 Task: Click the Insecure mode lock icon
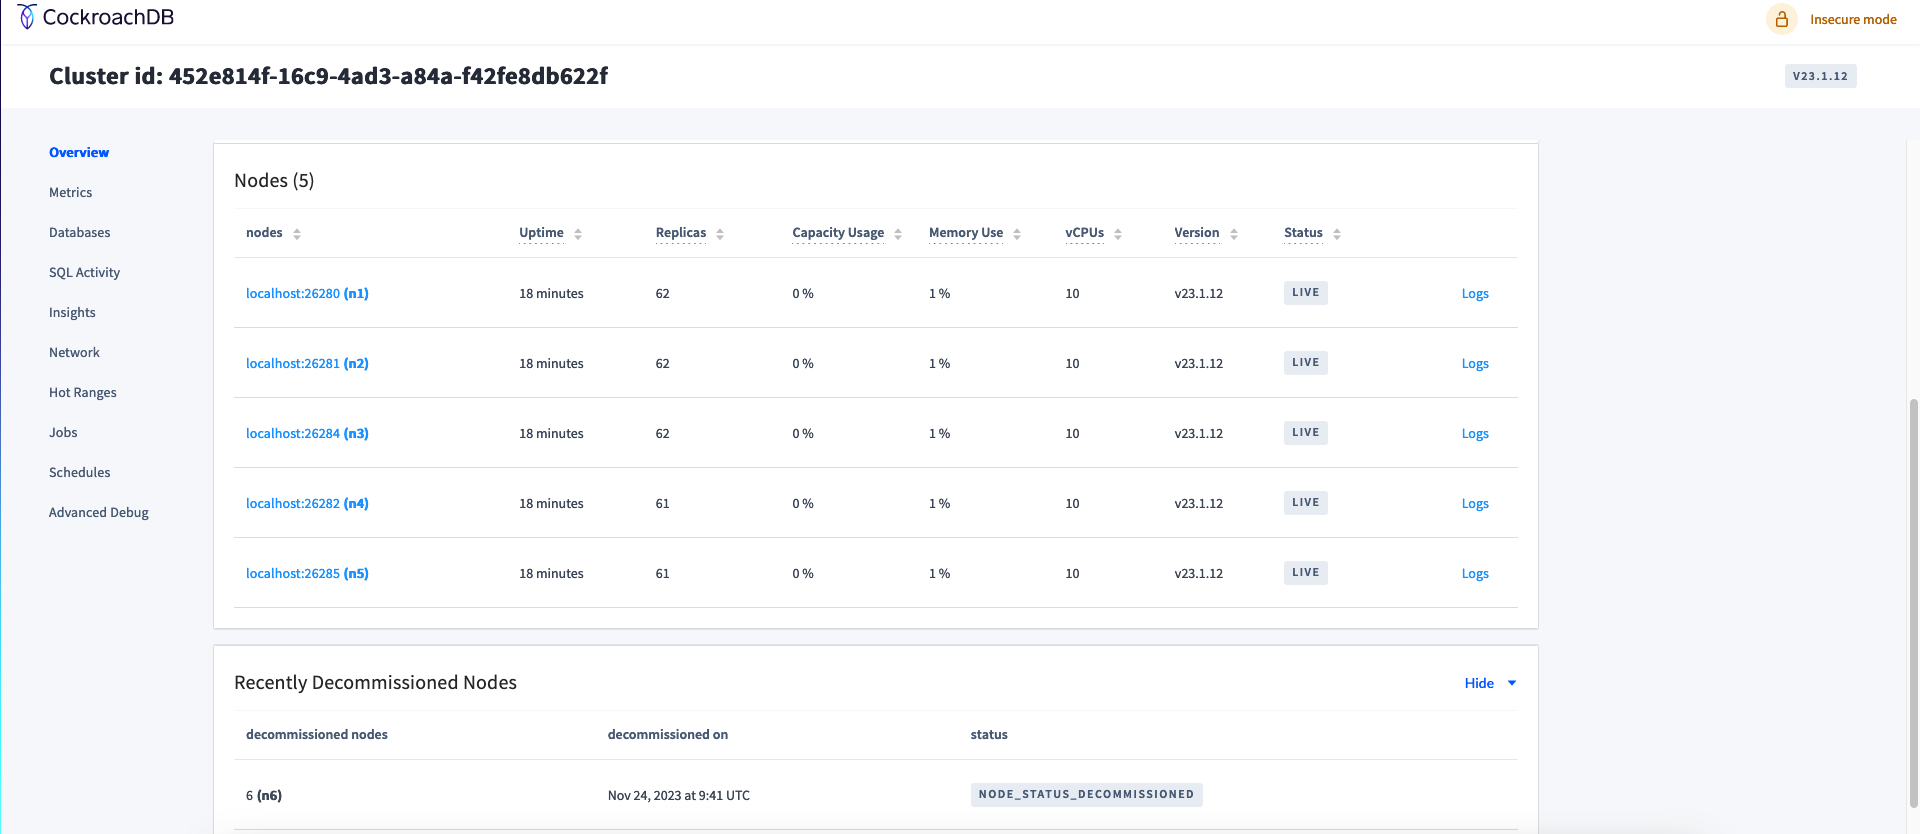click(1782, 19)
